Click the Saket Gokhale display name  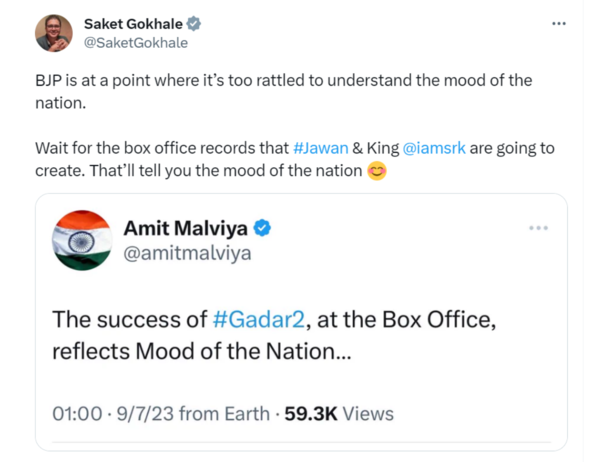tap(132, 24)
